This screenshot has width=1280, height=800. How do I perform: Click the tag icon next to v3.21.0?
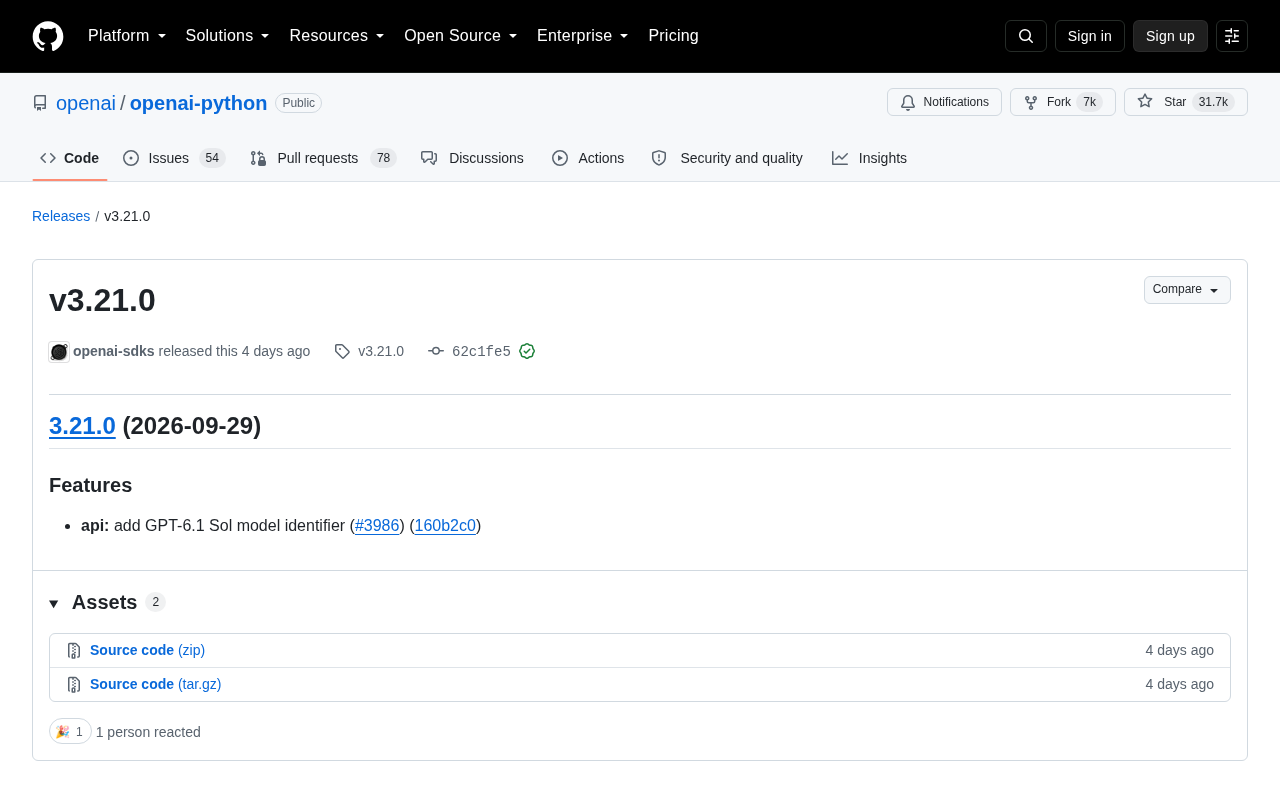342,351
